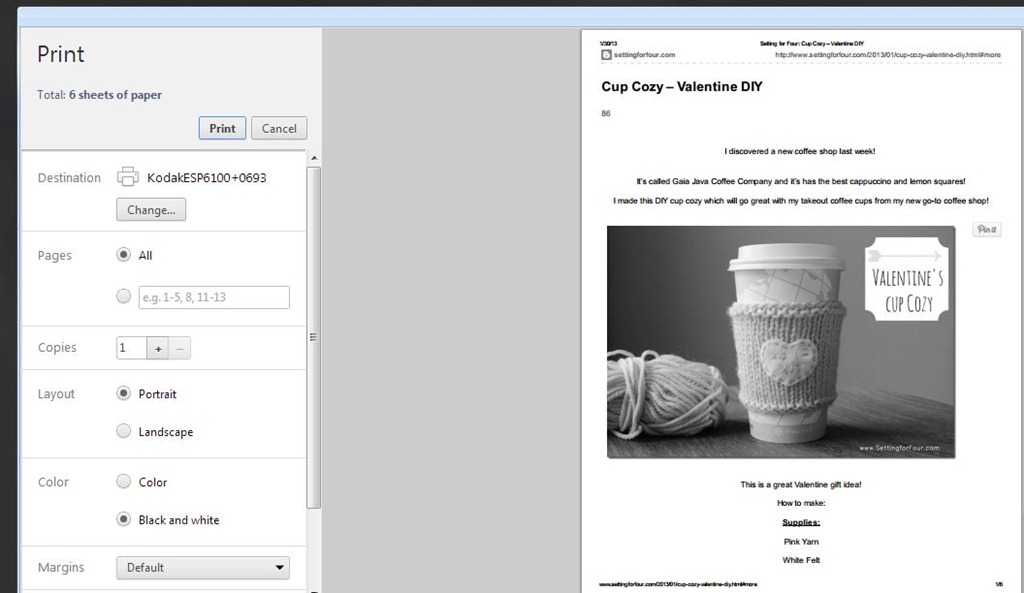
Task: Click the printer icon next to KodakESP6100+0693
Action: [127, 176]
